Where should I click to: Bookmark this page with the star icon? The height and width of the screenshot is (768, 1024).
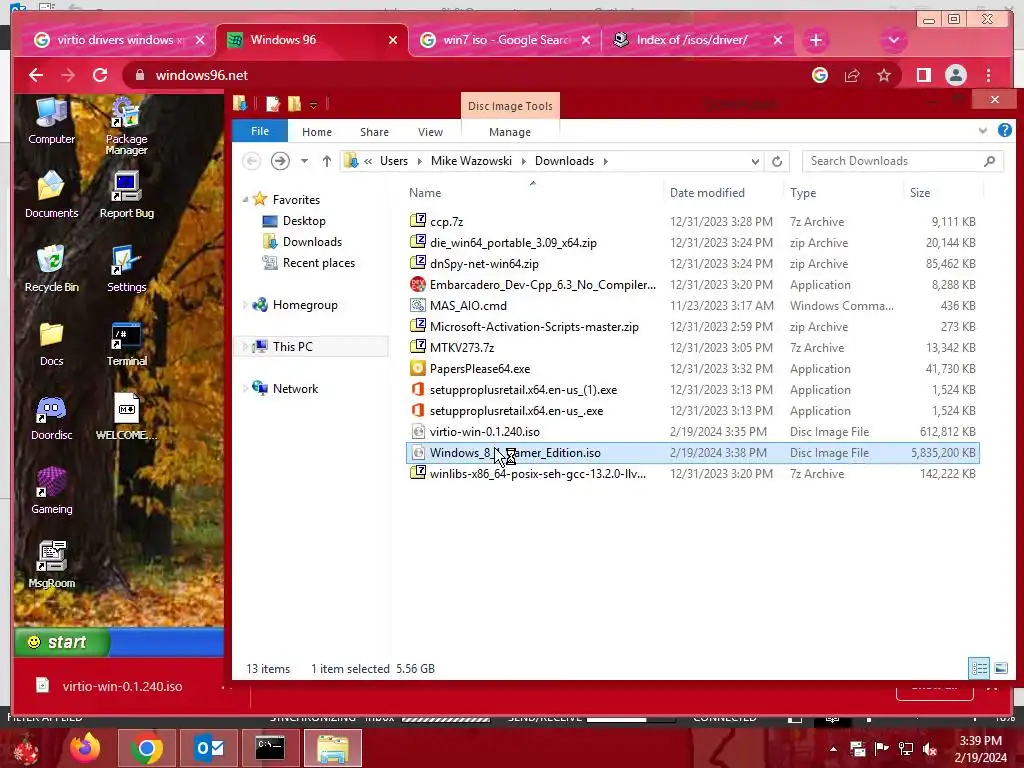coord(884,75)
